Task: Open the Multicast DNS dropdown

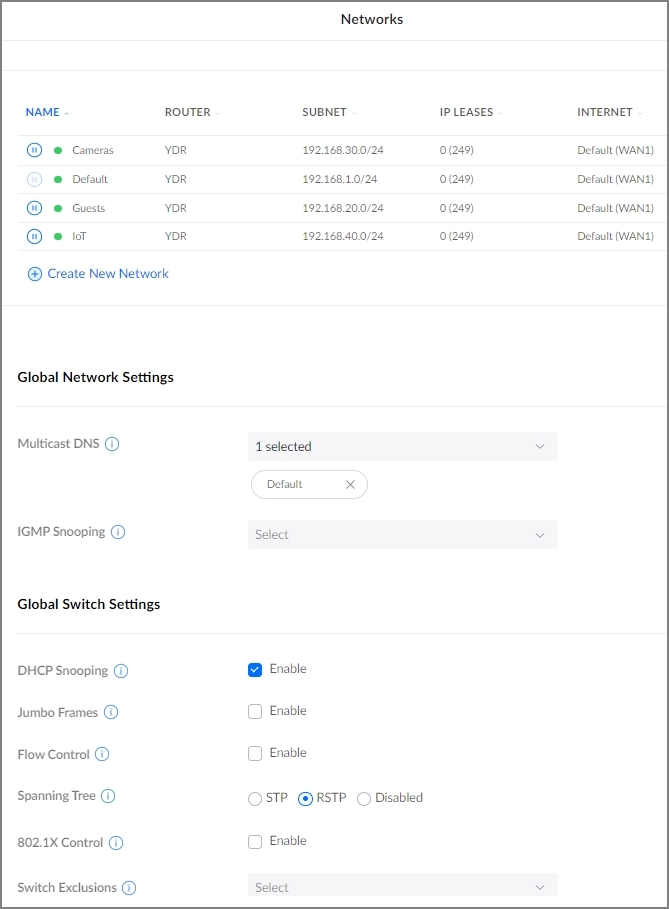Action: 402,446
